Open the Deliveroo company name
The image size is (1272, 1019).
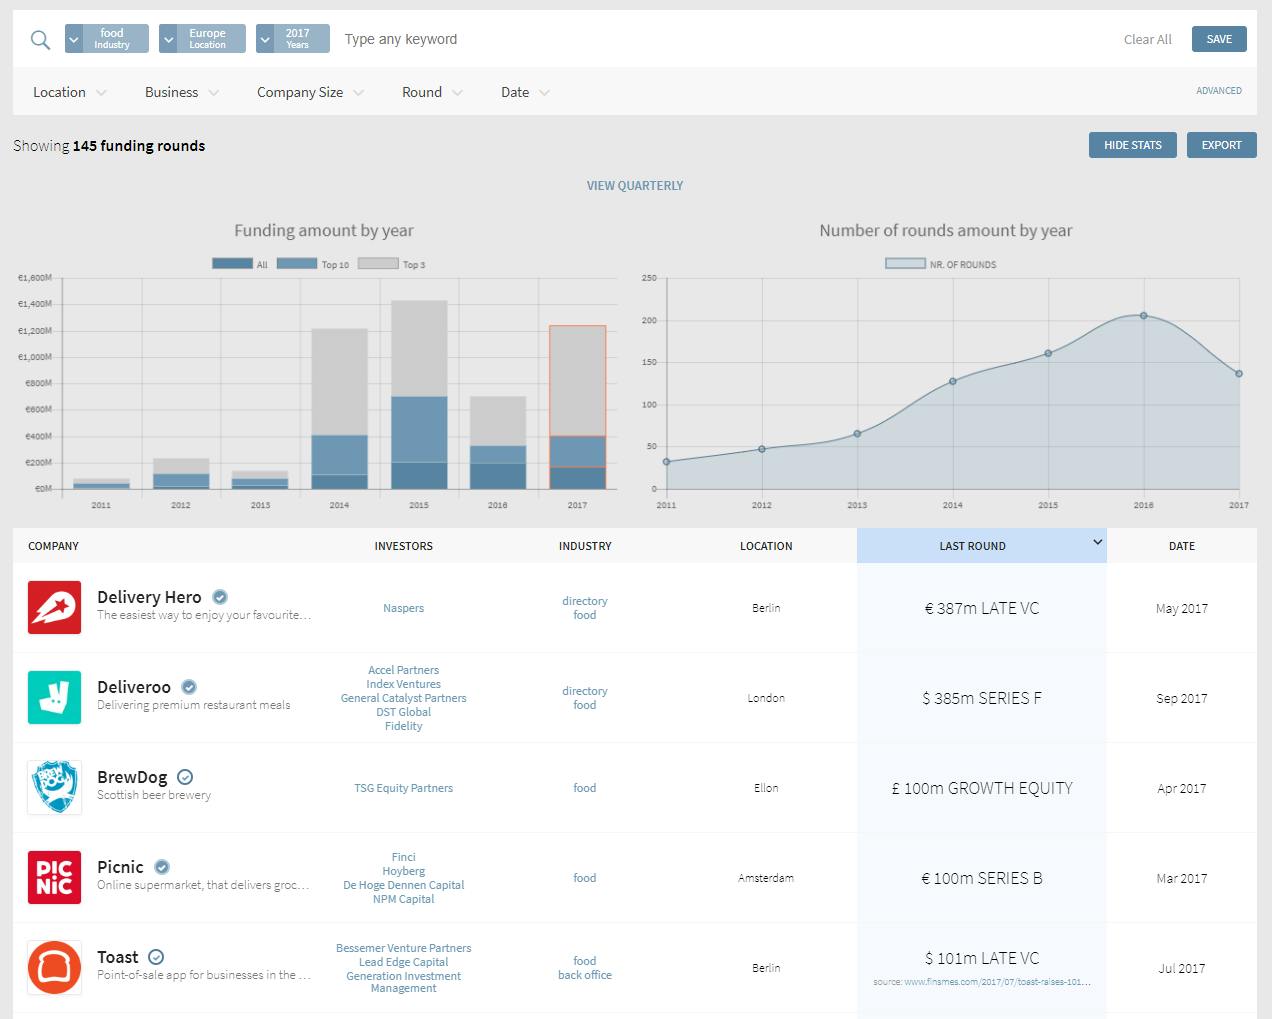coord(134,687)
